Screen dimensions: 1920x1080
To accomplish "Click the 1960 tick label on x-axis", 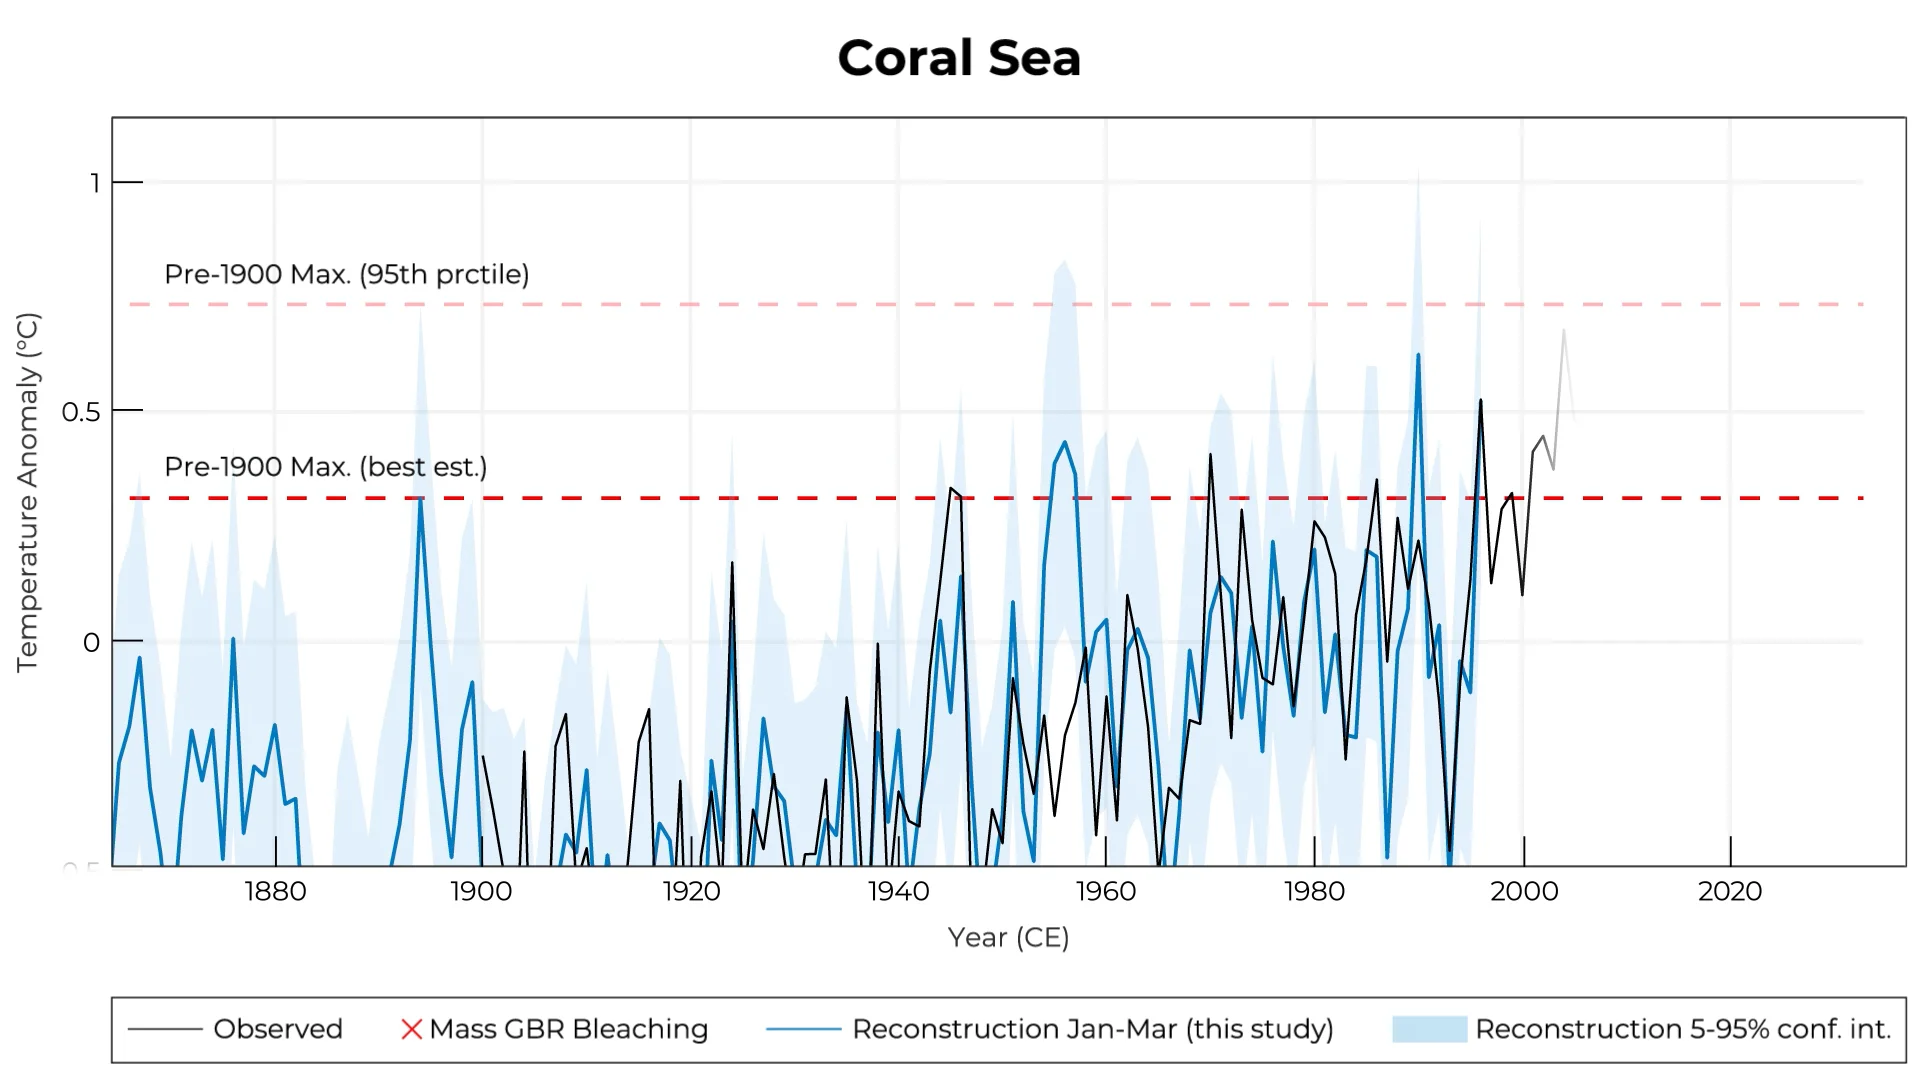I will point(1105,891).
